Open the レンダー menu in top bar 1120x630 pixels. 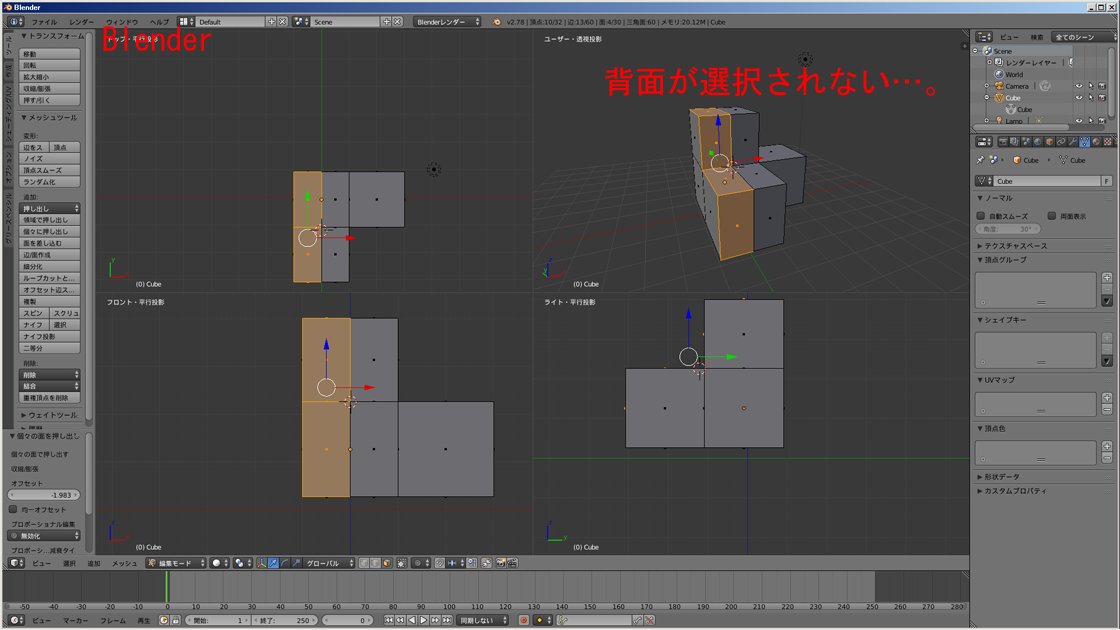click(x=81, y=22)
